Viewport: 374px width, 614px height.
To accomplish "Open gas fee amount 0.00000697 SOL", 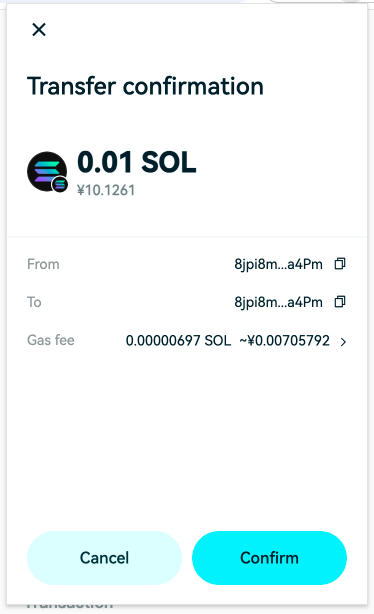I will [x=178, y=341].
